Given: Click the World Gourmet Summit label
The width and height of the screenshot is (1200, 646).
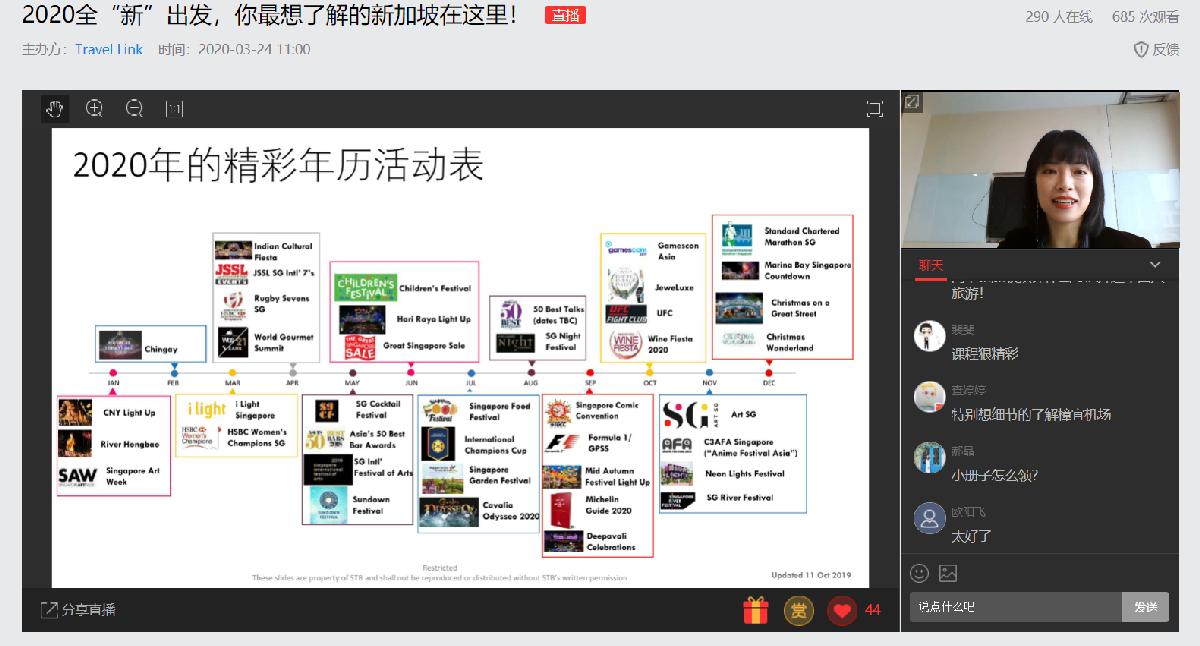Looking at the screenshot, I should 284,343.
